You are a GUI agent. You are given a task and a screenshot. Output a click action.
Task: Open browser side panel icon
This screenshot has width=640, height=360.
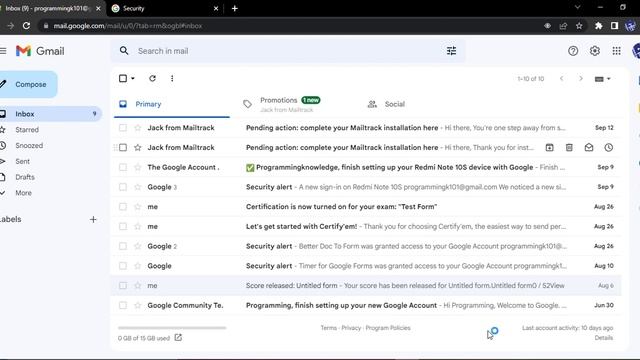click(x=614, y=26)
